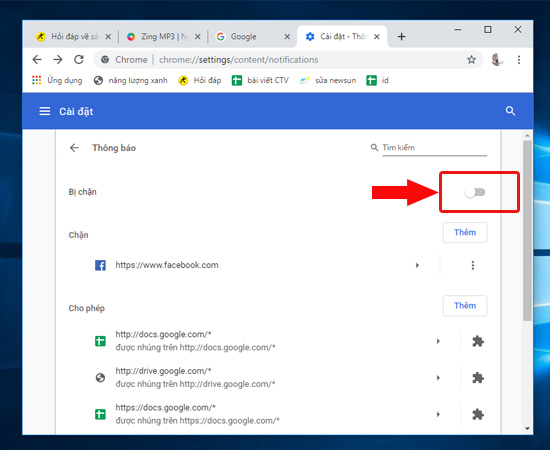Close the Zing MP3 tab
Screen dimensions: 550x450
[x=198, y=36]
